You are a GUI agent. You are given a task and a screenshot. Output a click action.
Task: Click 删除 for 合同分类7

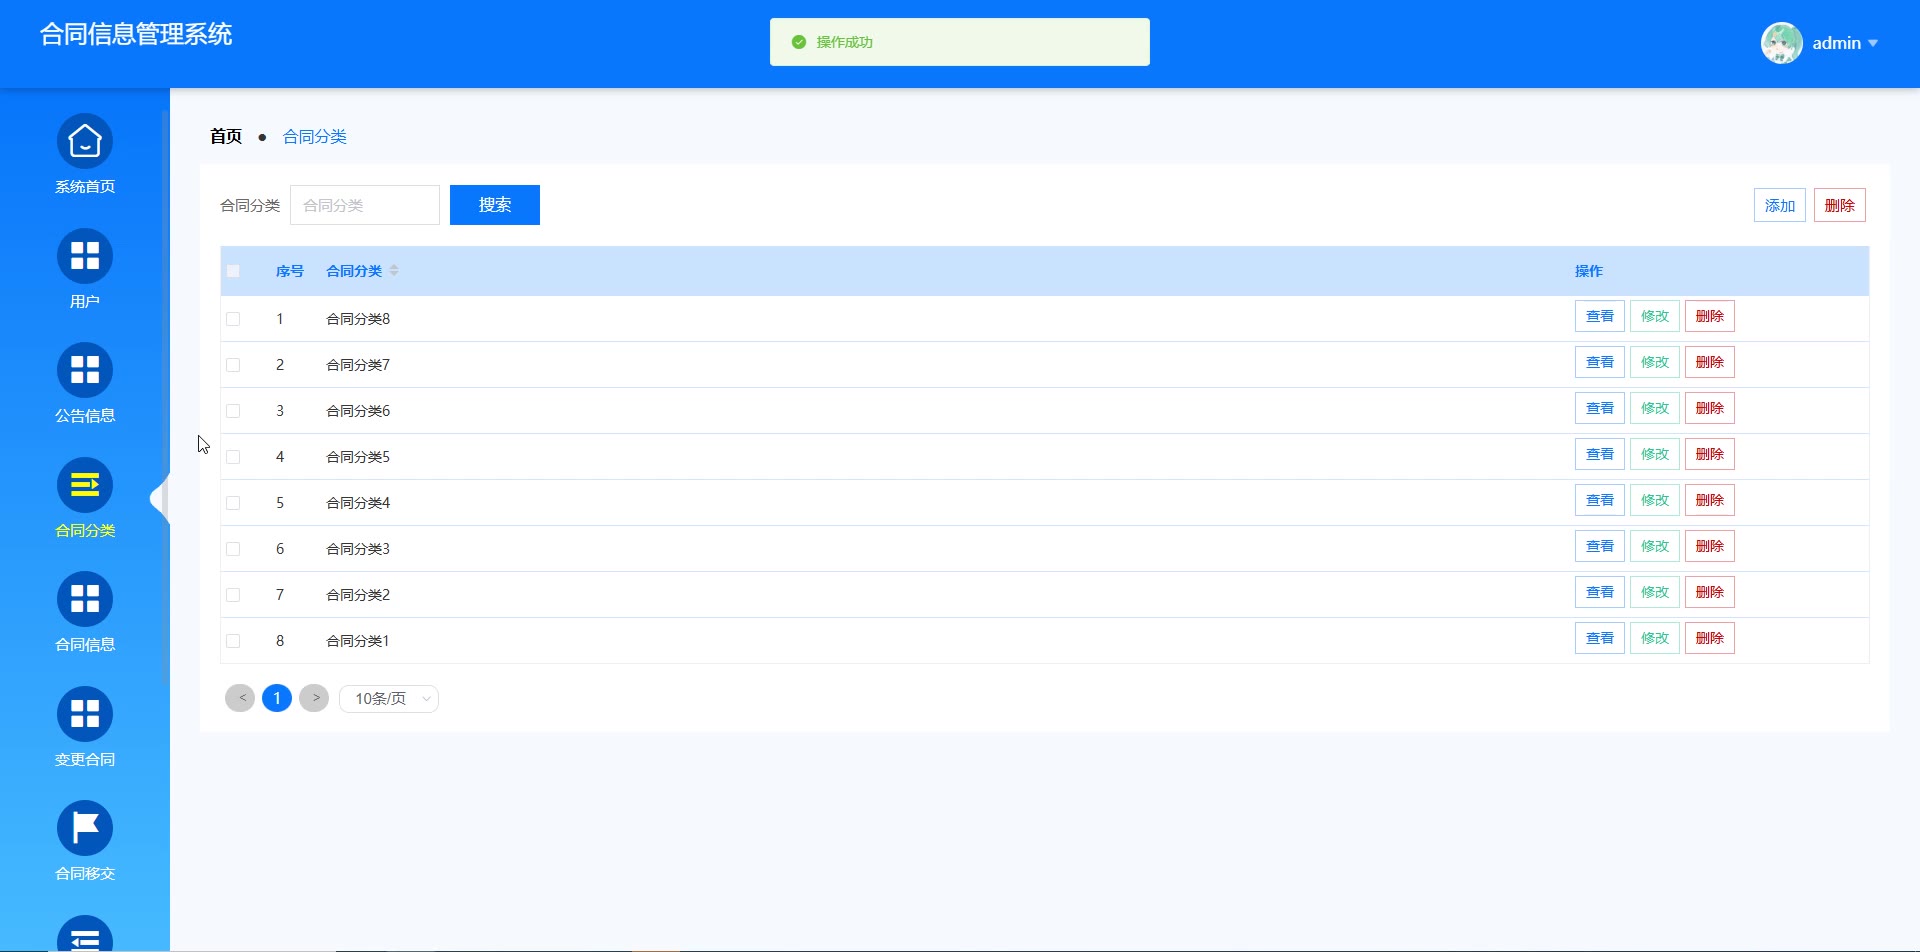pos(1710,362)
